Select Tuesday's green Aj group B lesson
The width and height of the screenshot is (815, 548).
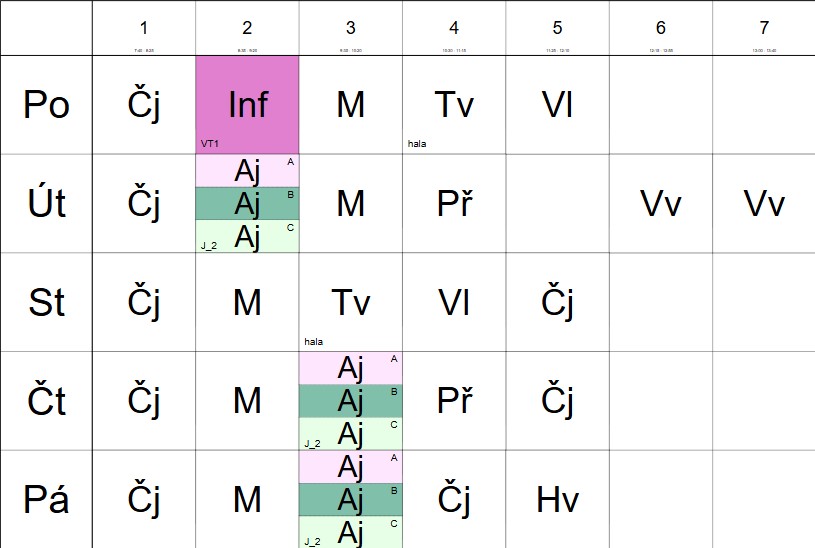[x=247, y=204]
